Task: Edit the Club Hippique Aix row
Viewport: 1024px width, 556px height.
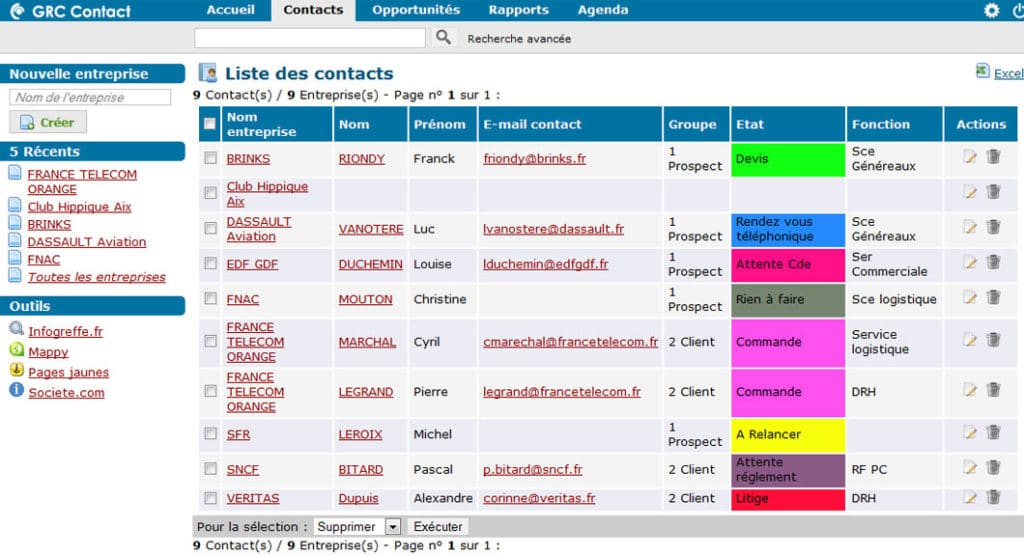Action: [970, 192]
